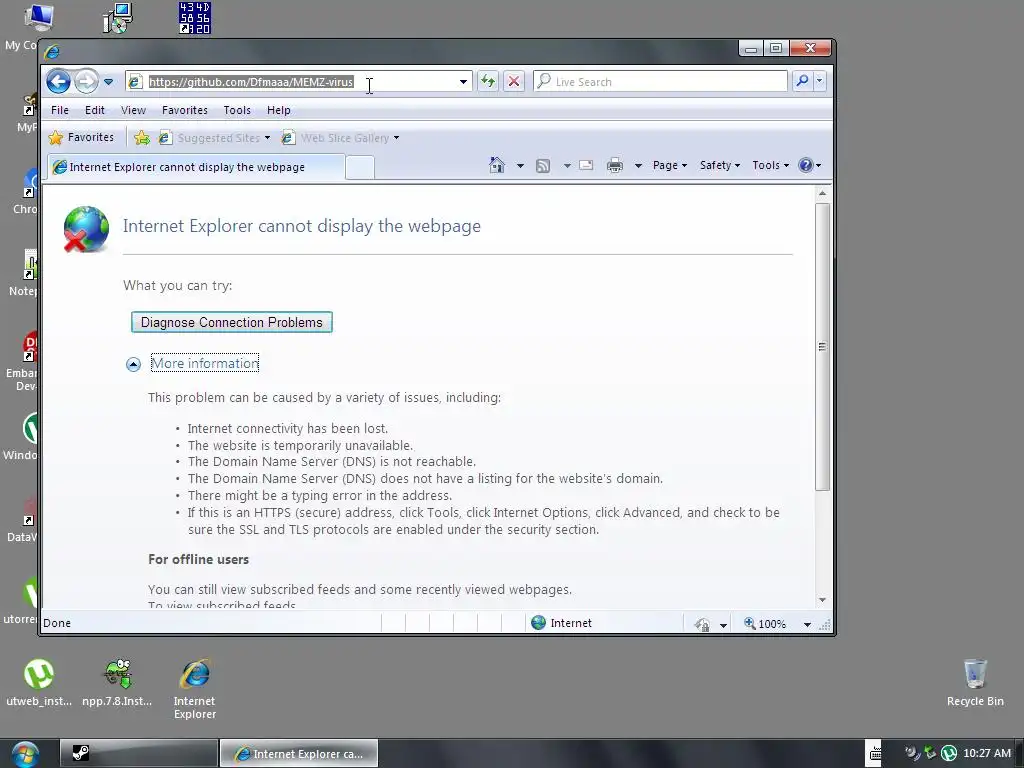Screen dimensions: 1024x768
Task: Click the vertical scrollbar thumb
Action: point(822,346)
